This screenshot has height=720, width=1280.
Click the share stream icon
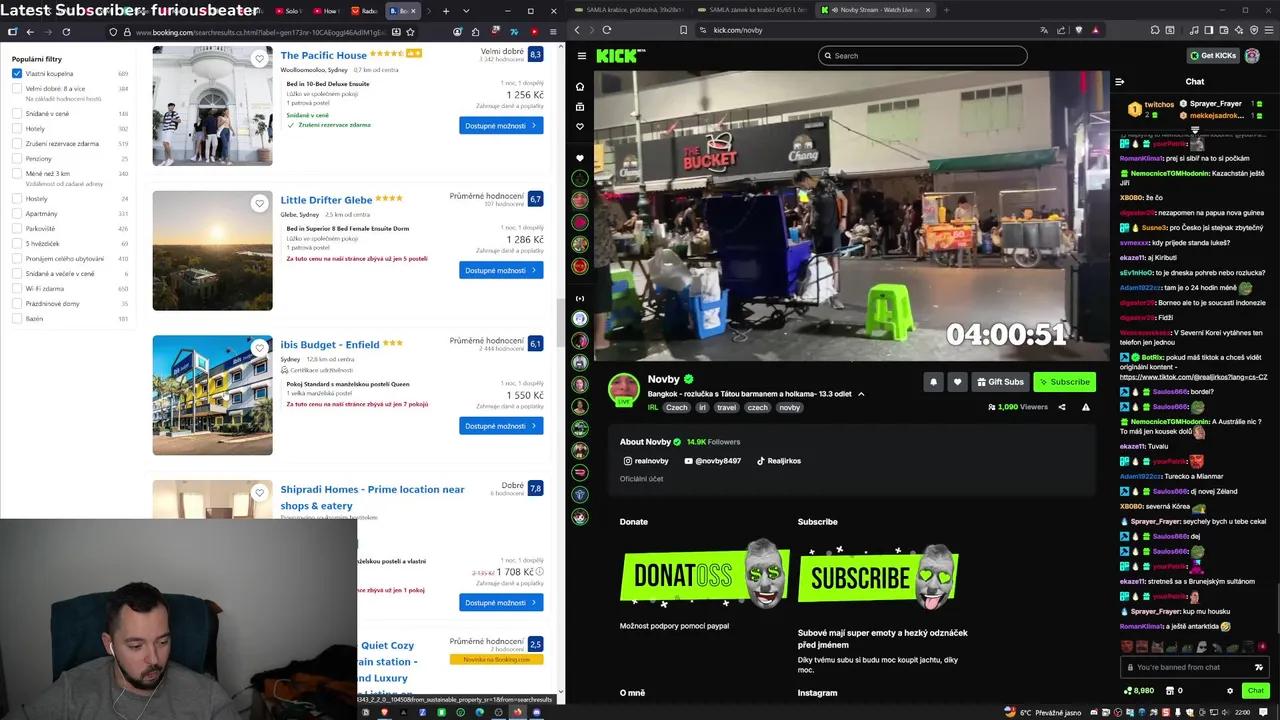(1062, 407)
